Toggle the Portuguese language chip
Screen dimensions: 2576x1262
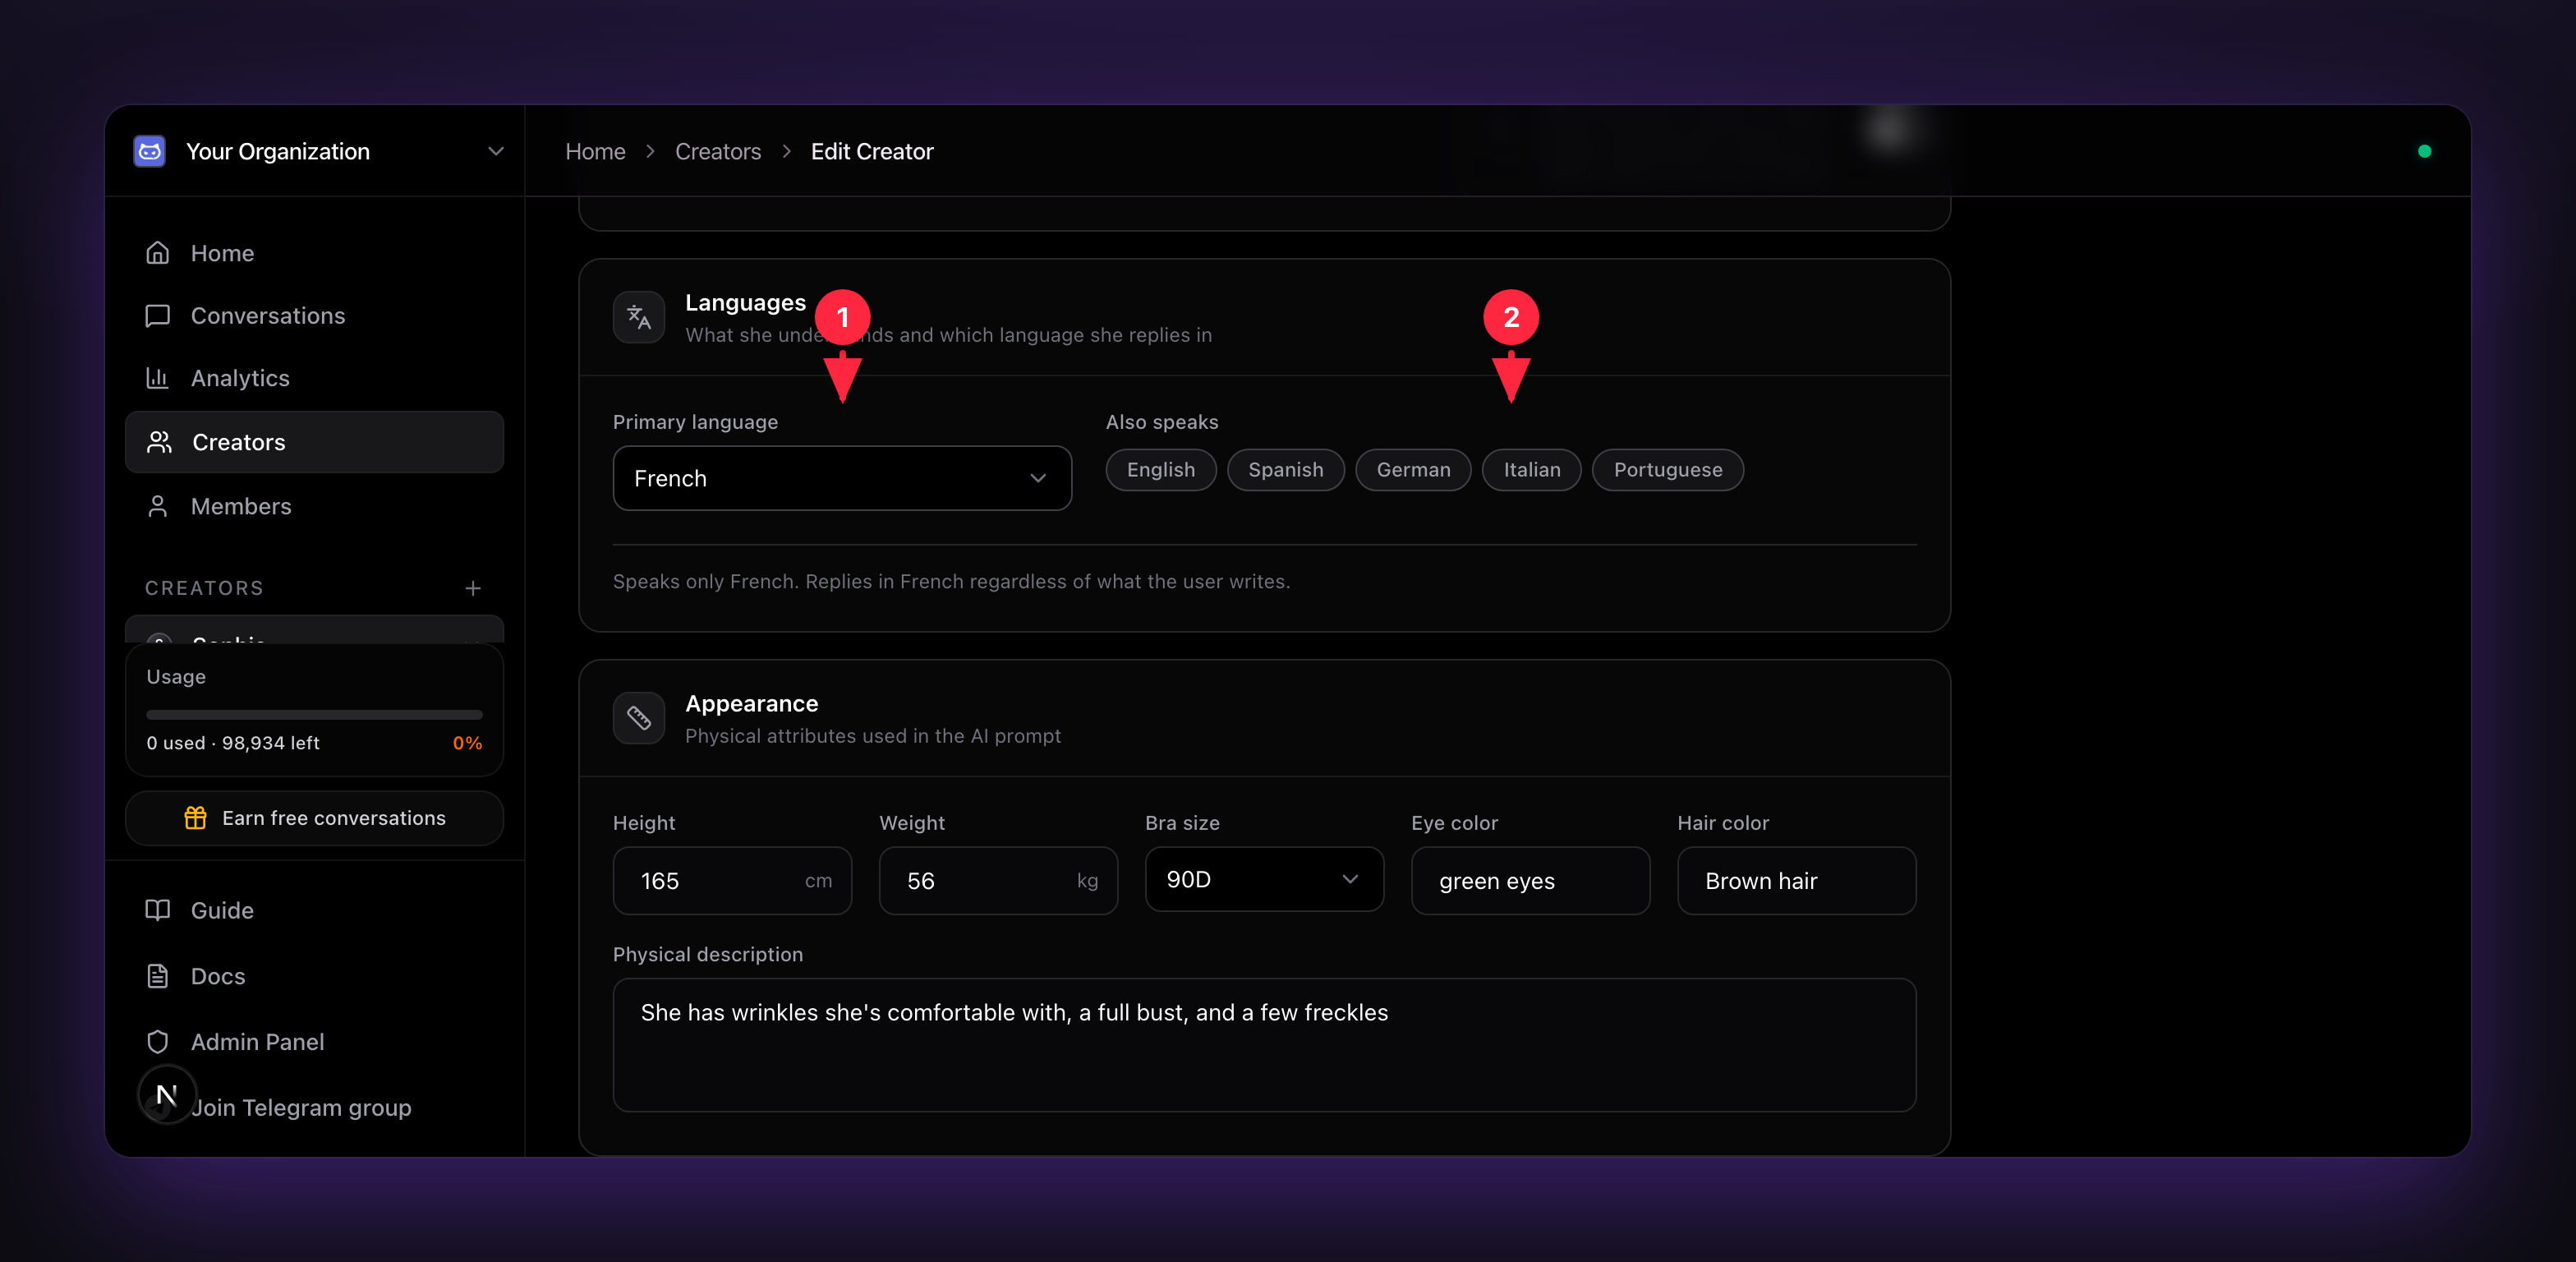pyautogui.click(x=1668, y=470)
